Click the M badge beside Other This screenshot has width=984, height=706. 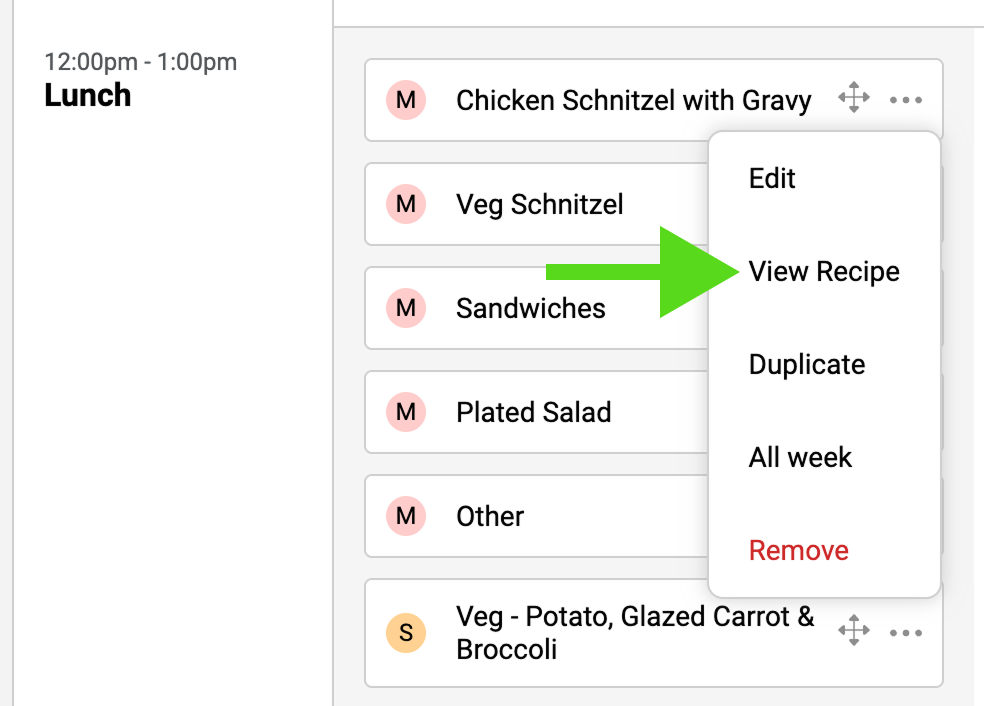coord(406,516)
